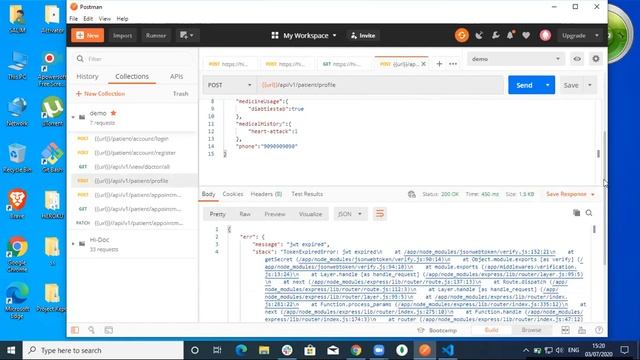Open the wrench settings icon in header
Viewport: 640px width, 360px height.
point(496,36)
